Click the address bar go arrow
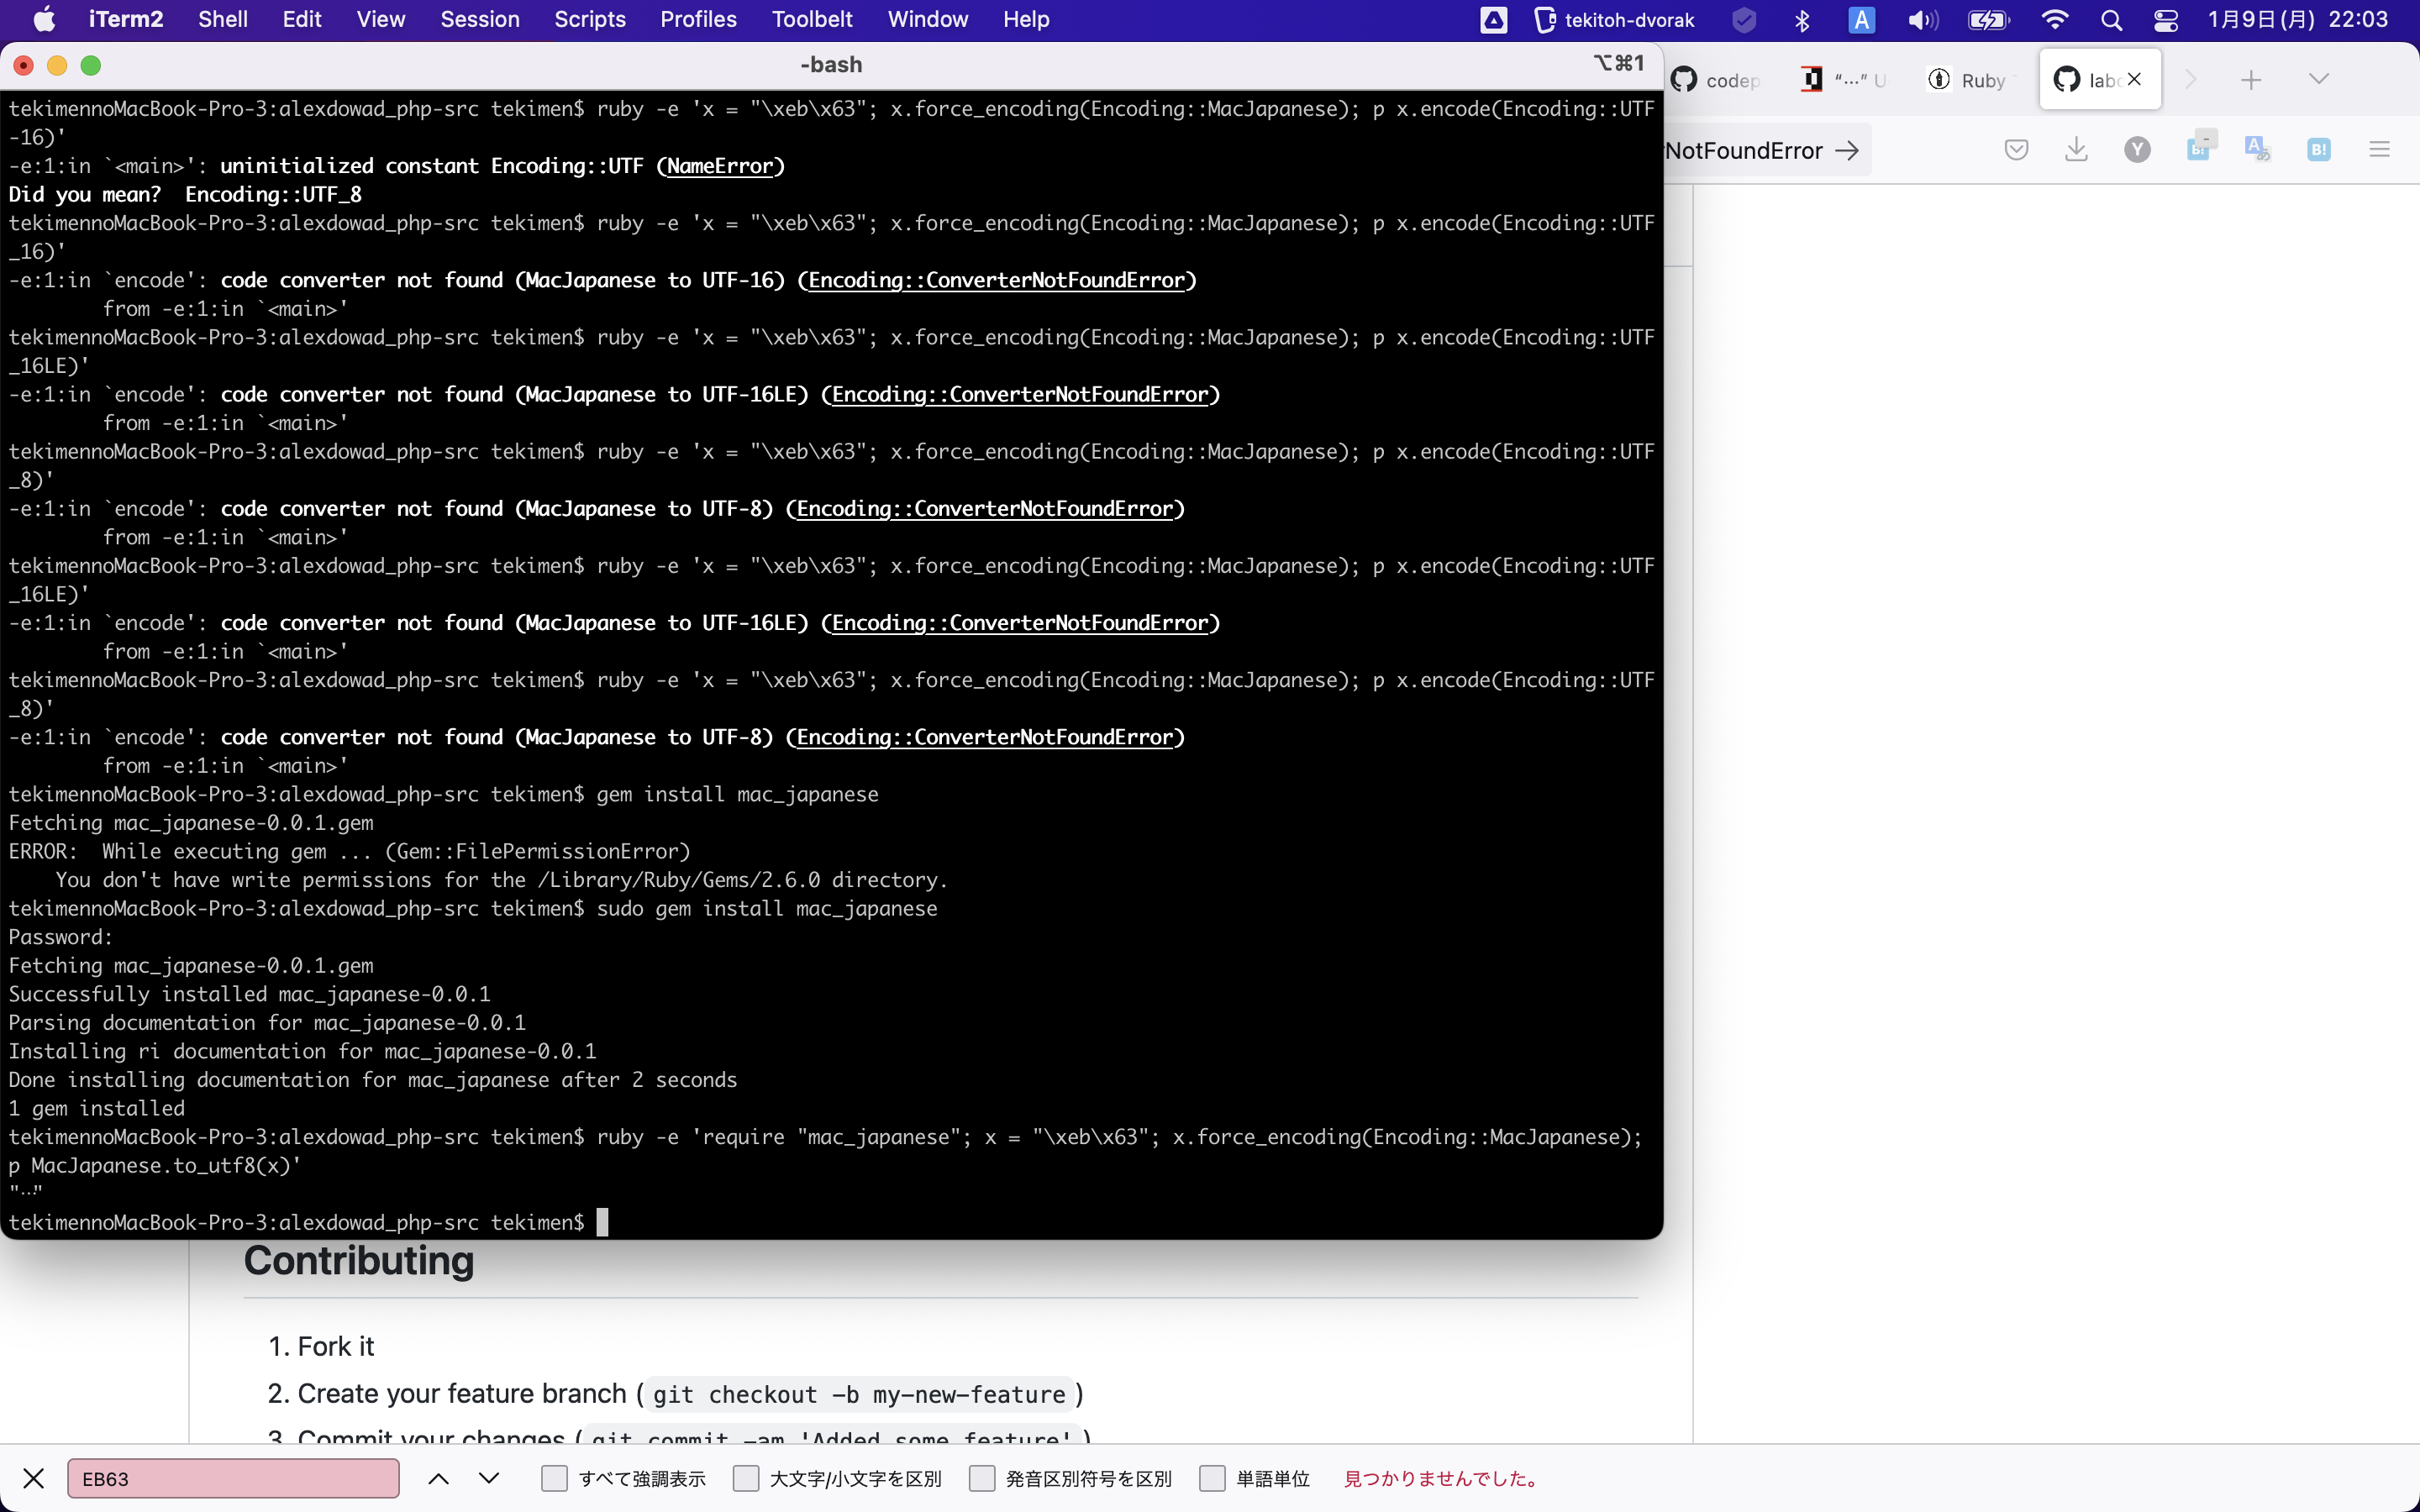The image size is (2420, 1512). (x=1847, y=150)
